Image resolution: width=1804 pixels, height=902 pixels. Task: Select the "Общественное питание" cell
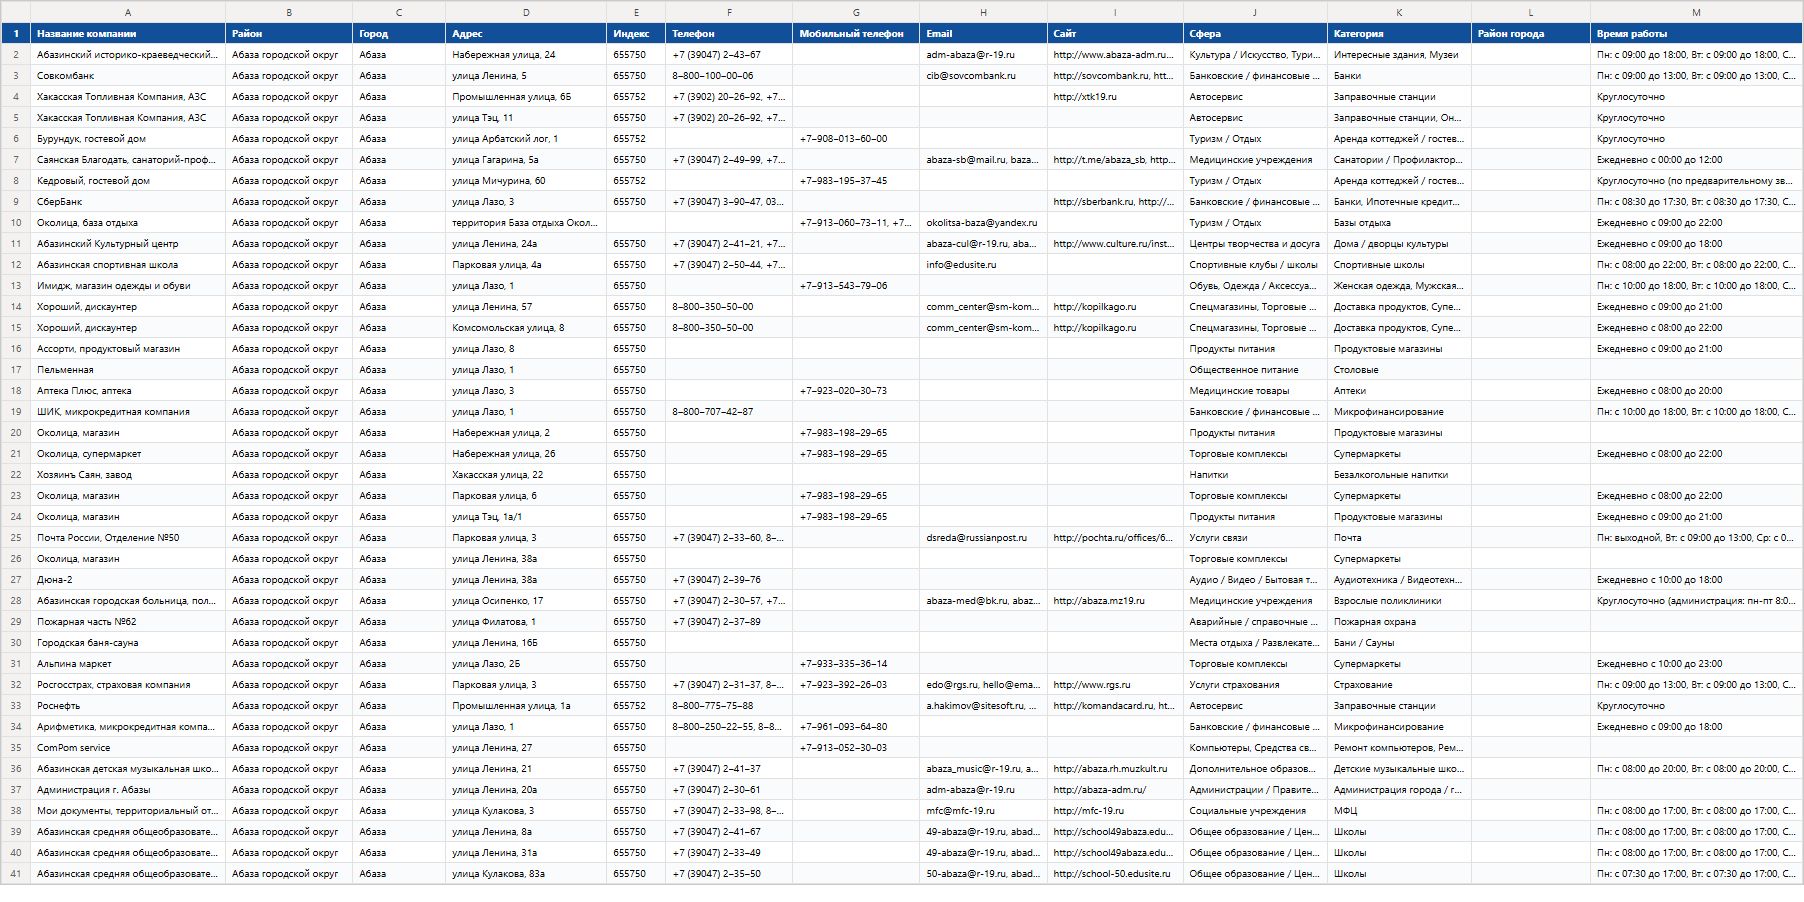tap(1255, 370)
